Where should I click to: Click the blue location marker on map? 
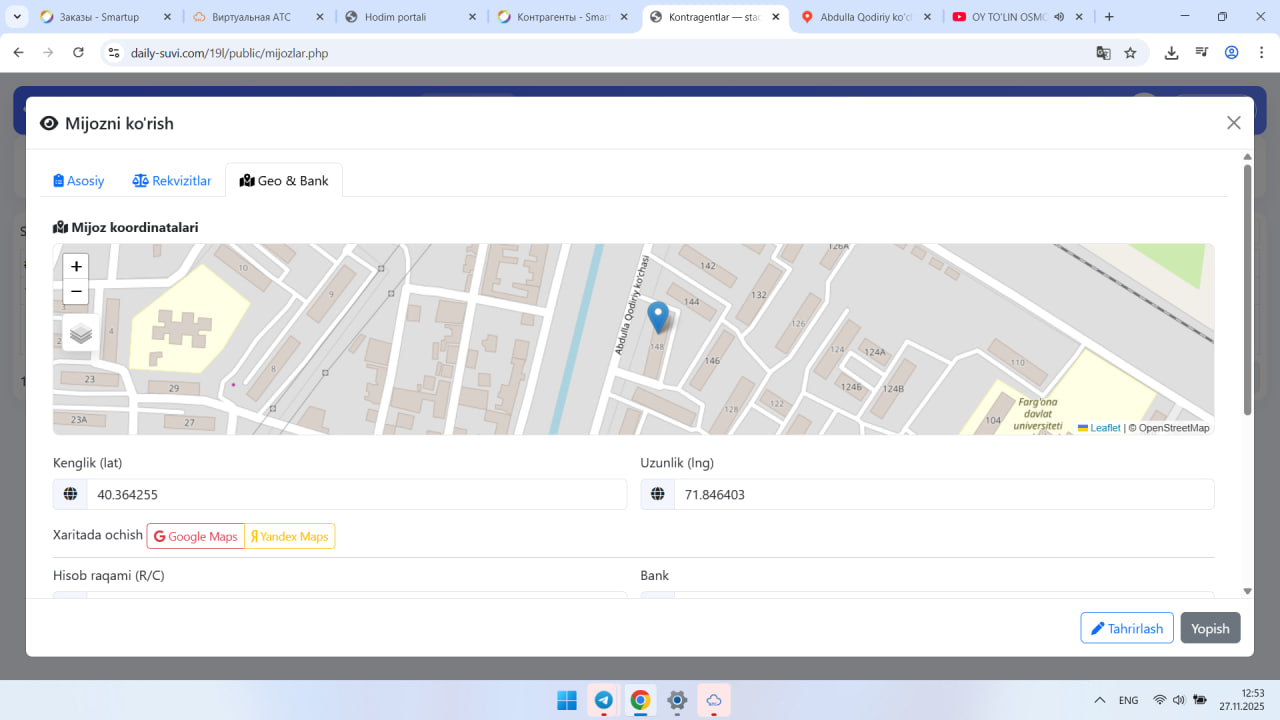point(658,316)
